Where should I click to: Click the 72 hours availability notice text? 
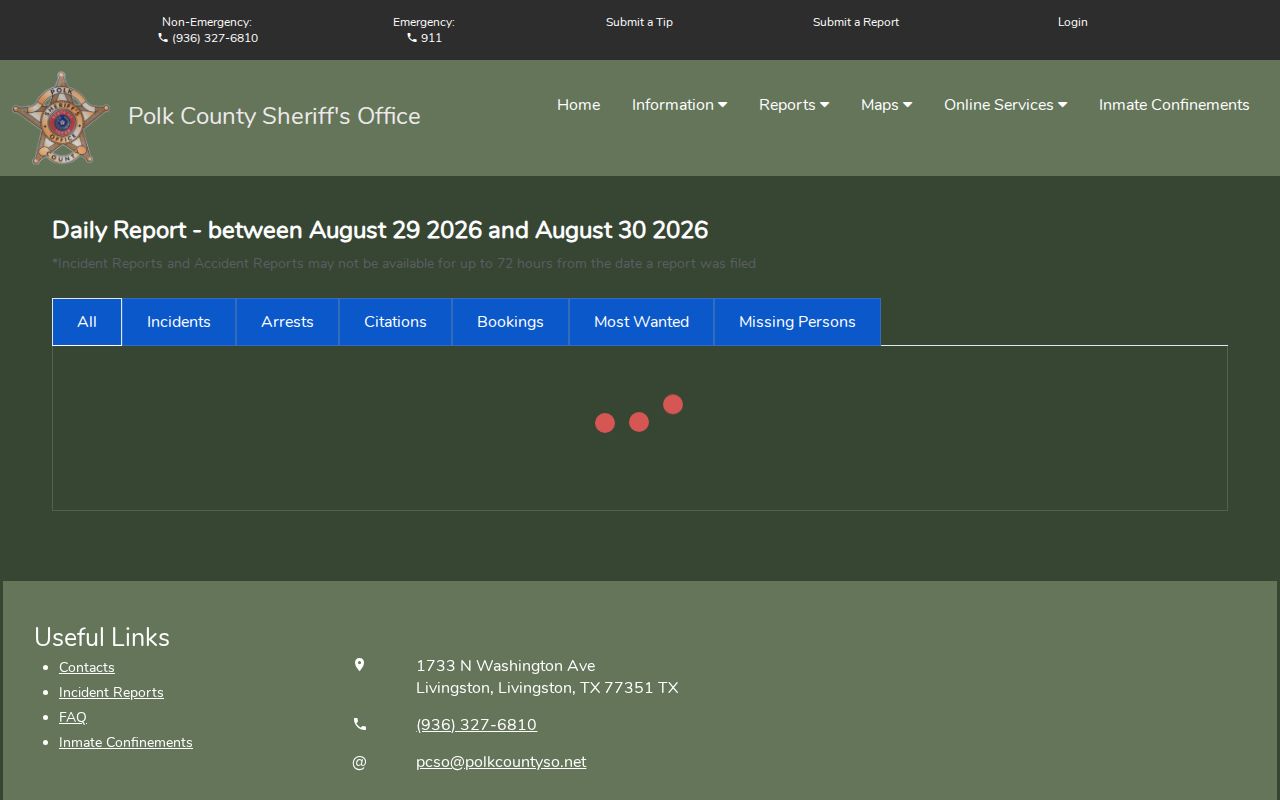(405, 264)
